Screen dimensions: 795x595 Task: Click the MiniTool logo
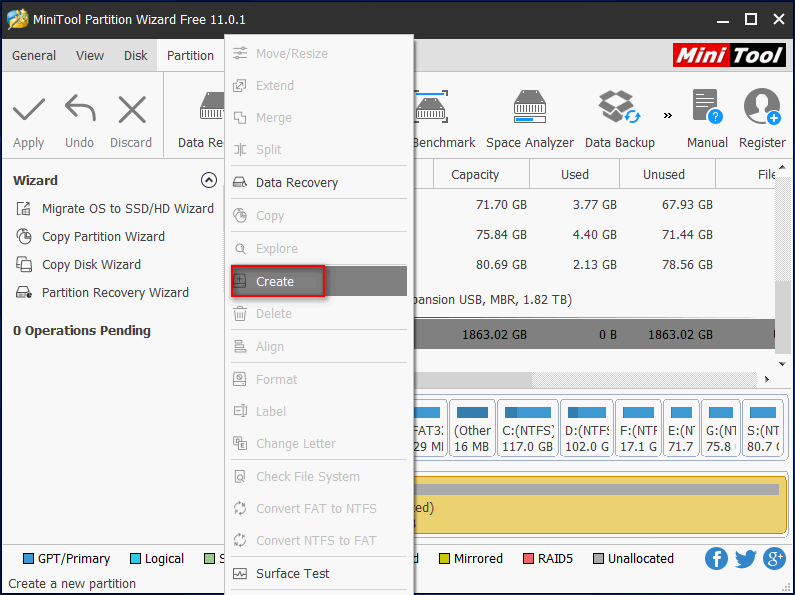point(730,55)
